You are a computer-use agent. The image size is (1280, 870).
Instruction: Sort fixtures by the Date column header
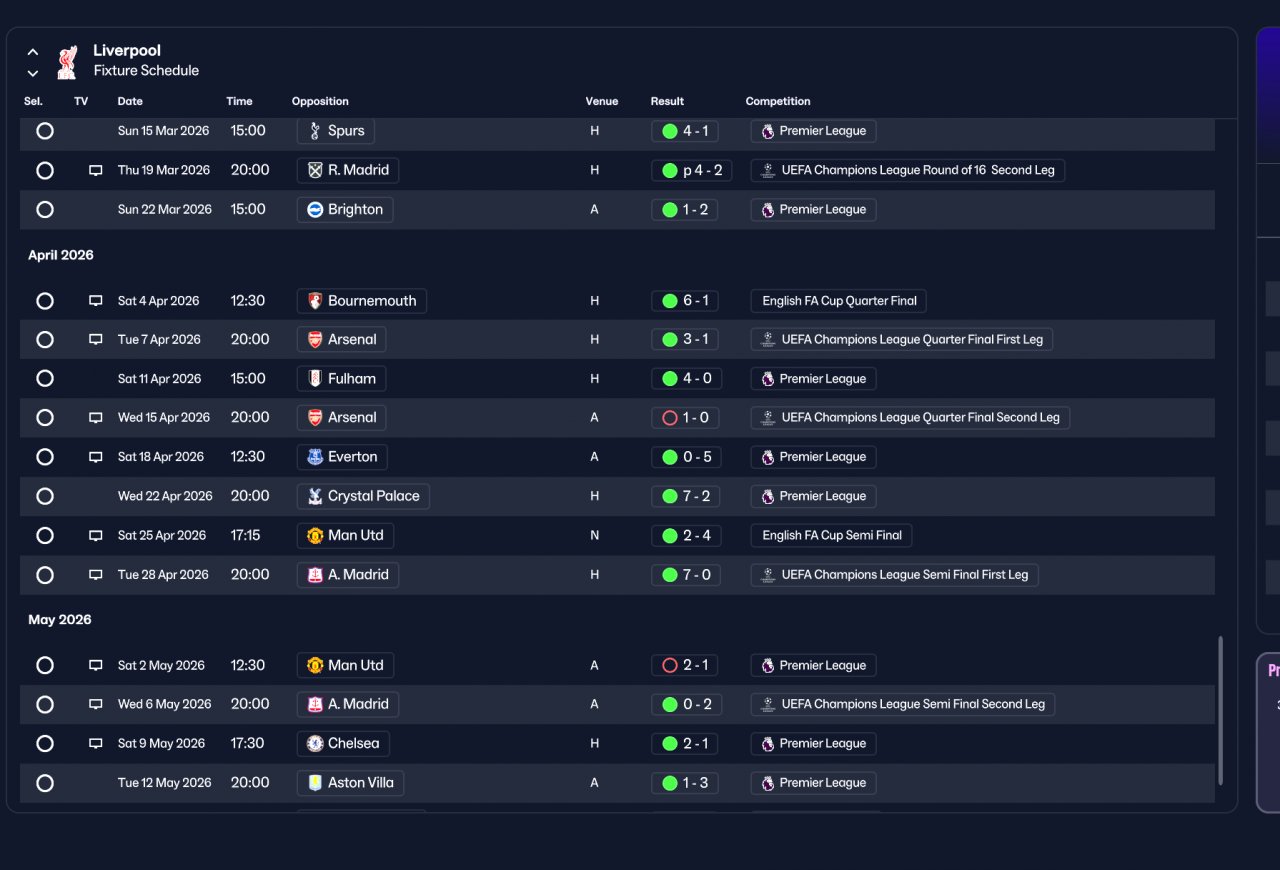pyautogui.click(x=130, y=101)
